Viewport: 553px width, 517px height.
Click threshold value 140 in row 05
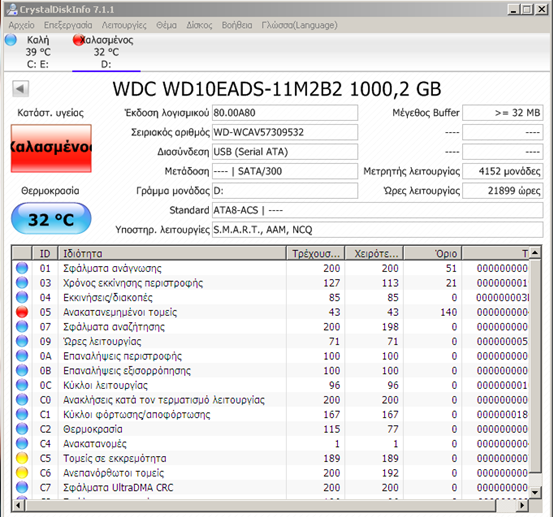tap(448, 312)
